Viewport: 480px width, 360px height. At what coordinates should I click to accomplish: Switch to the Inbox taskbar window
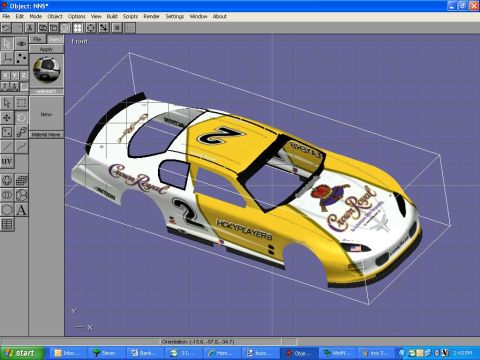tap(68, 353)
